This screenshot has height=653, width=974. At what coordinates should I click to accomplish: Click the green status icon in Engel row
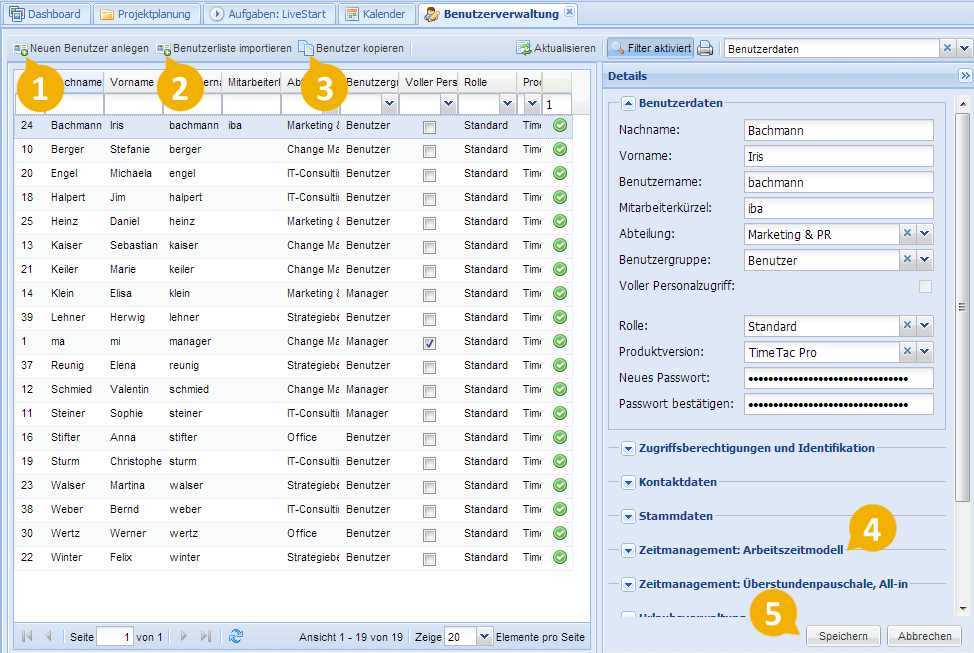[560, 173]
